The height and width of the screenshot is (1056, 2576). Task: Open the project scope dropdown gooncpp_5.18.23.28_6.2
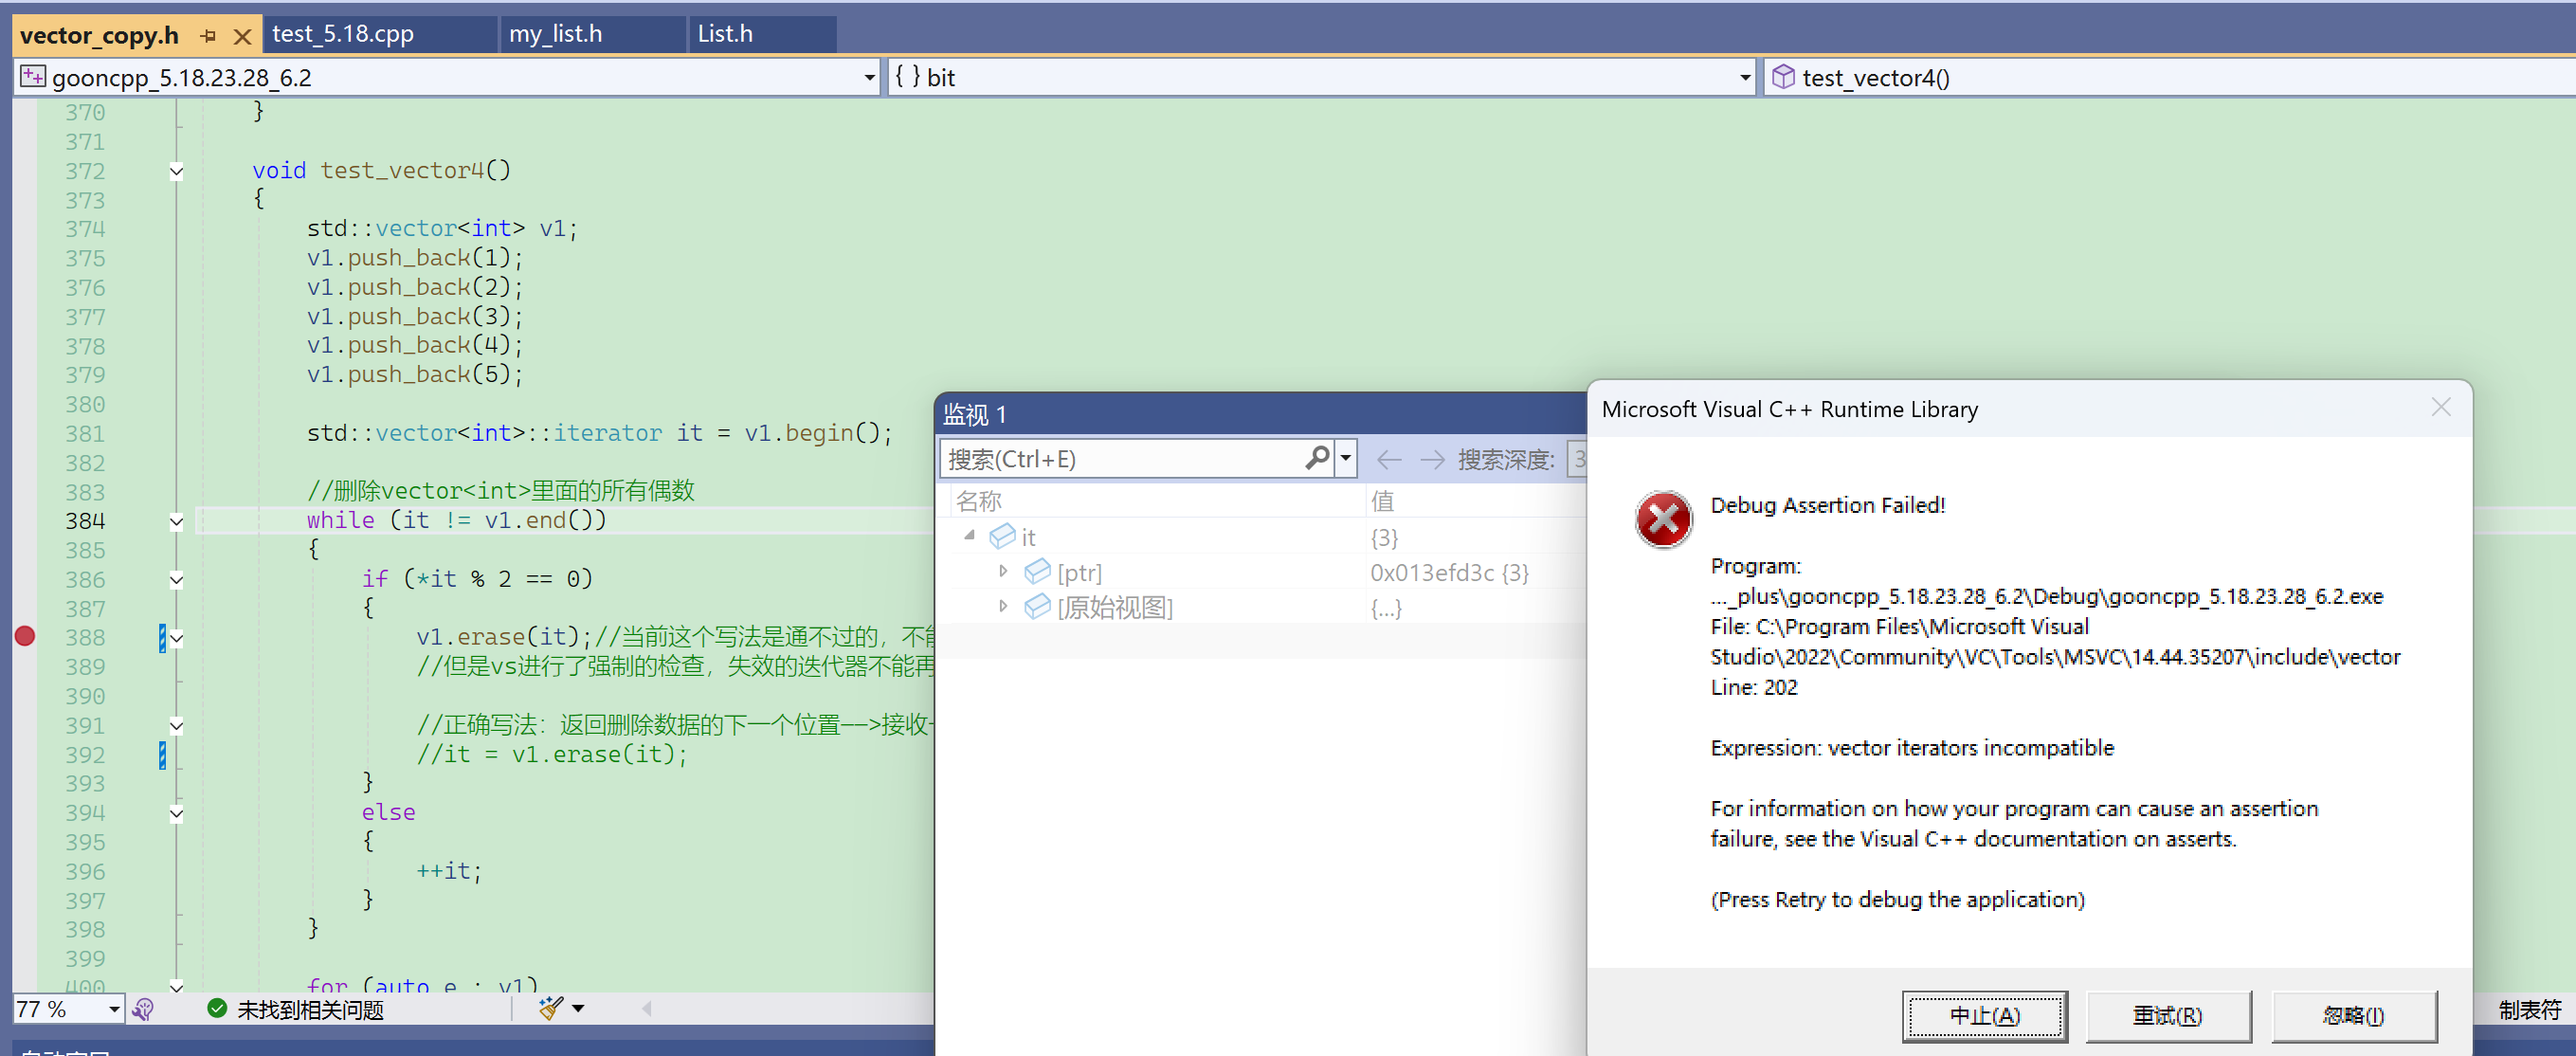click(868, 77)
